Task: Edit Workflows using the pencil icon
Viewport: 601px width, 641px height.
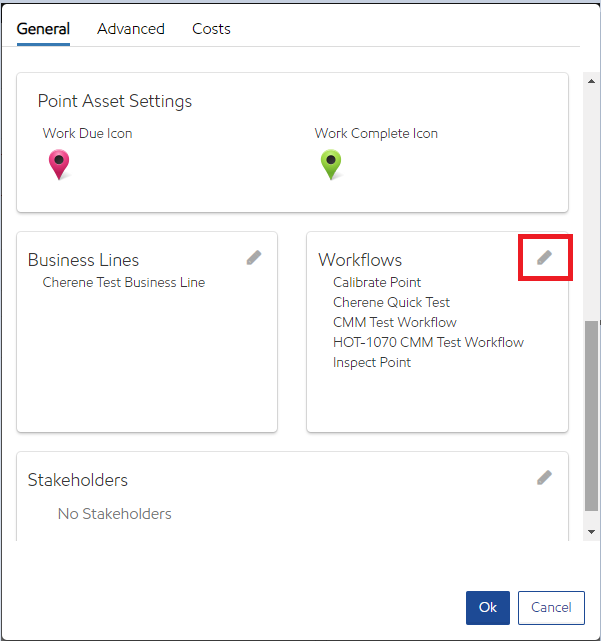Action: (x=544, y=258)
